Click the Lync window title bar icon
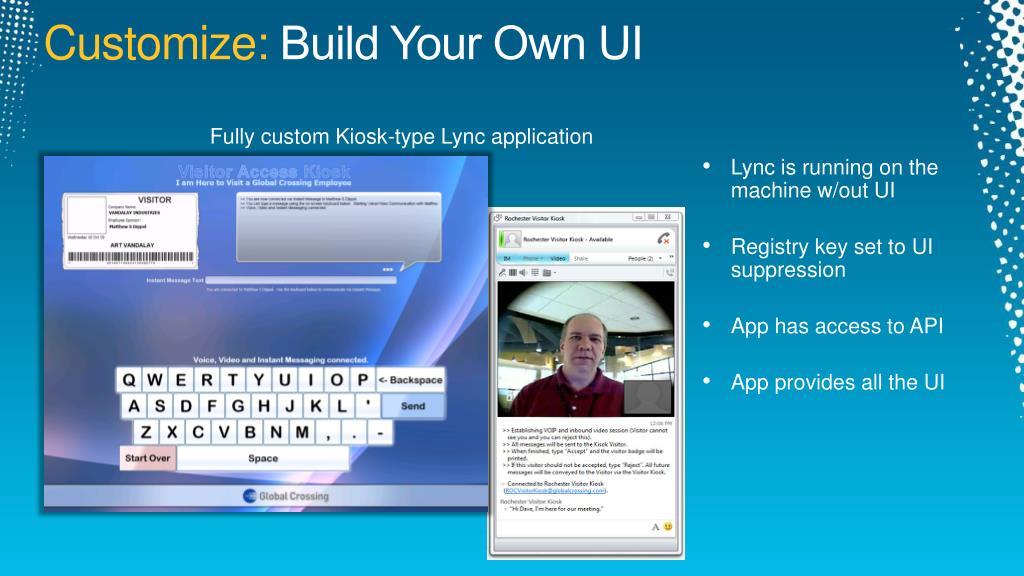This screenshot has height=576, width=1024. pyautogui.click(x=498, y=218)
